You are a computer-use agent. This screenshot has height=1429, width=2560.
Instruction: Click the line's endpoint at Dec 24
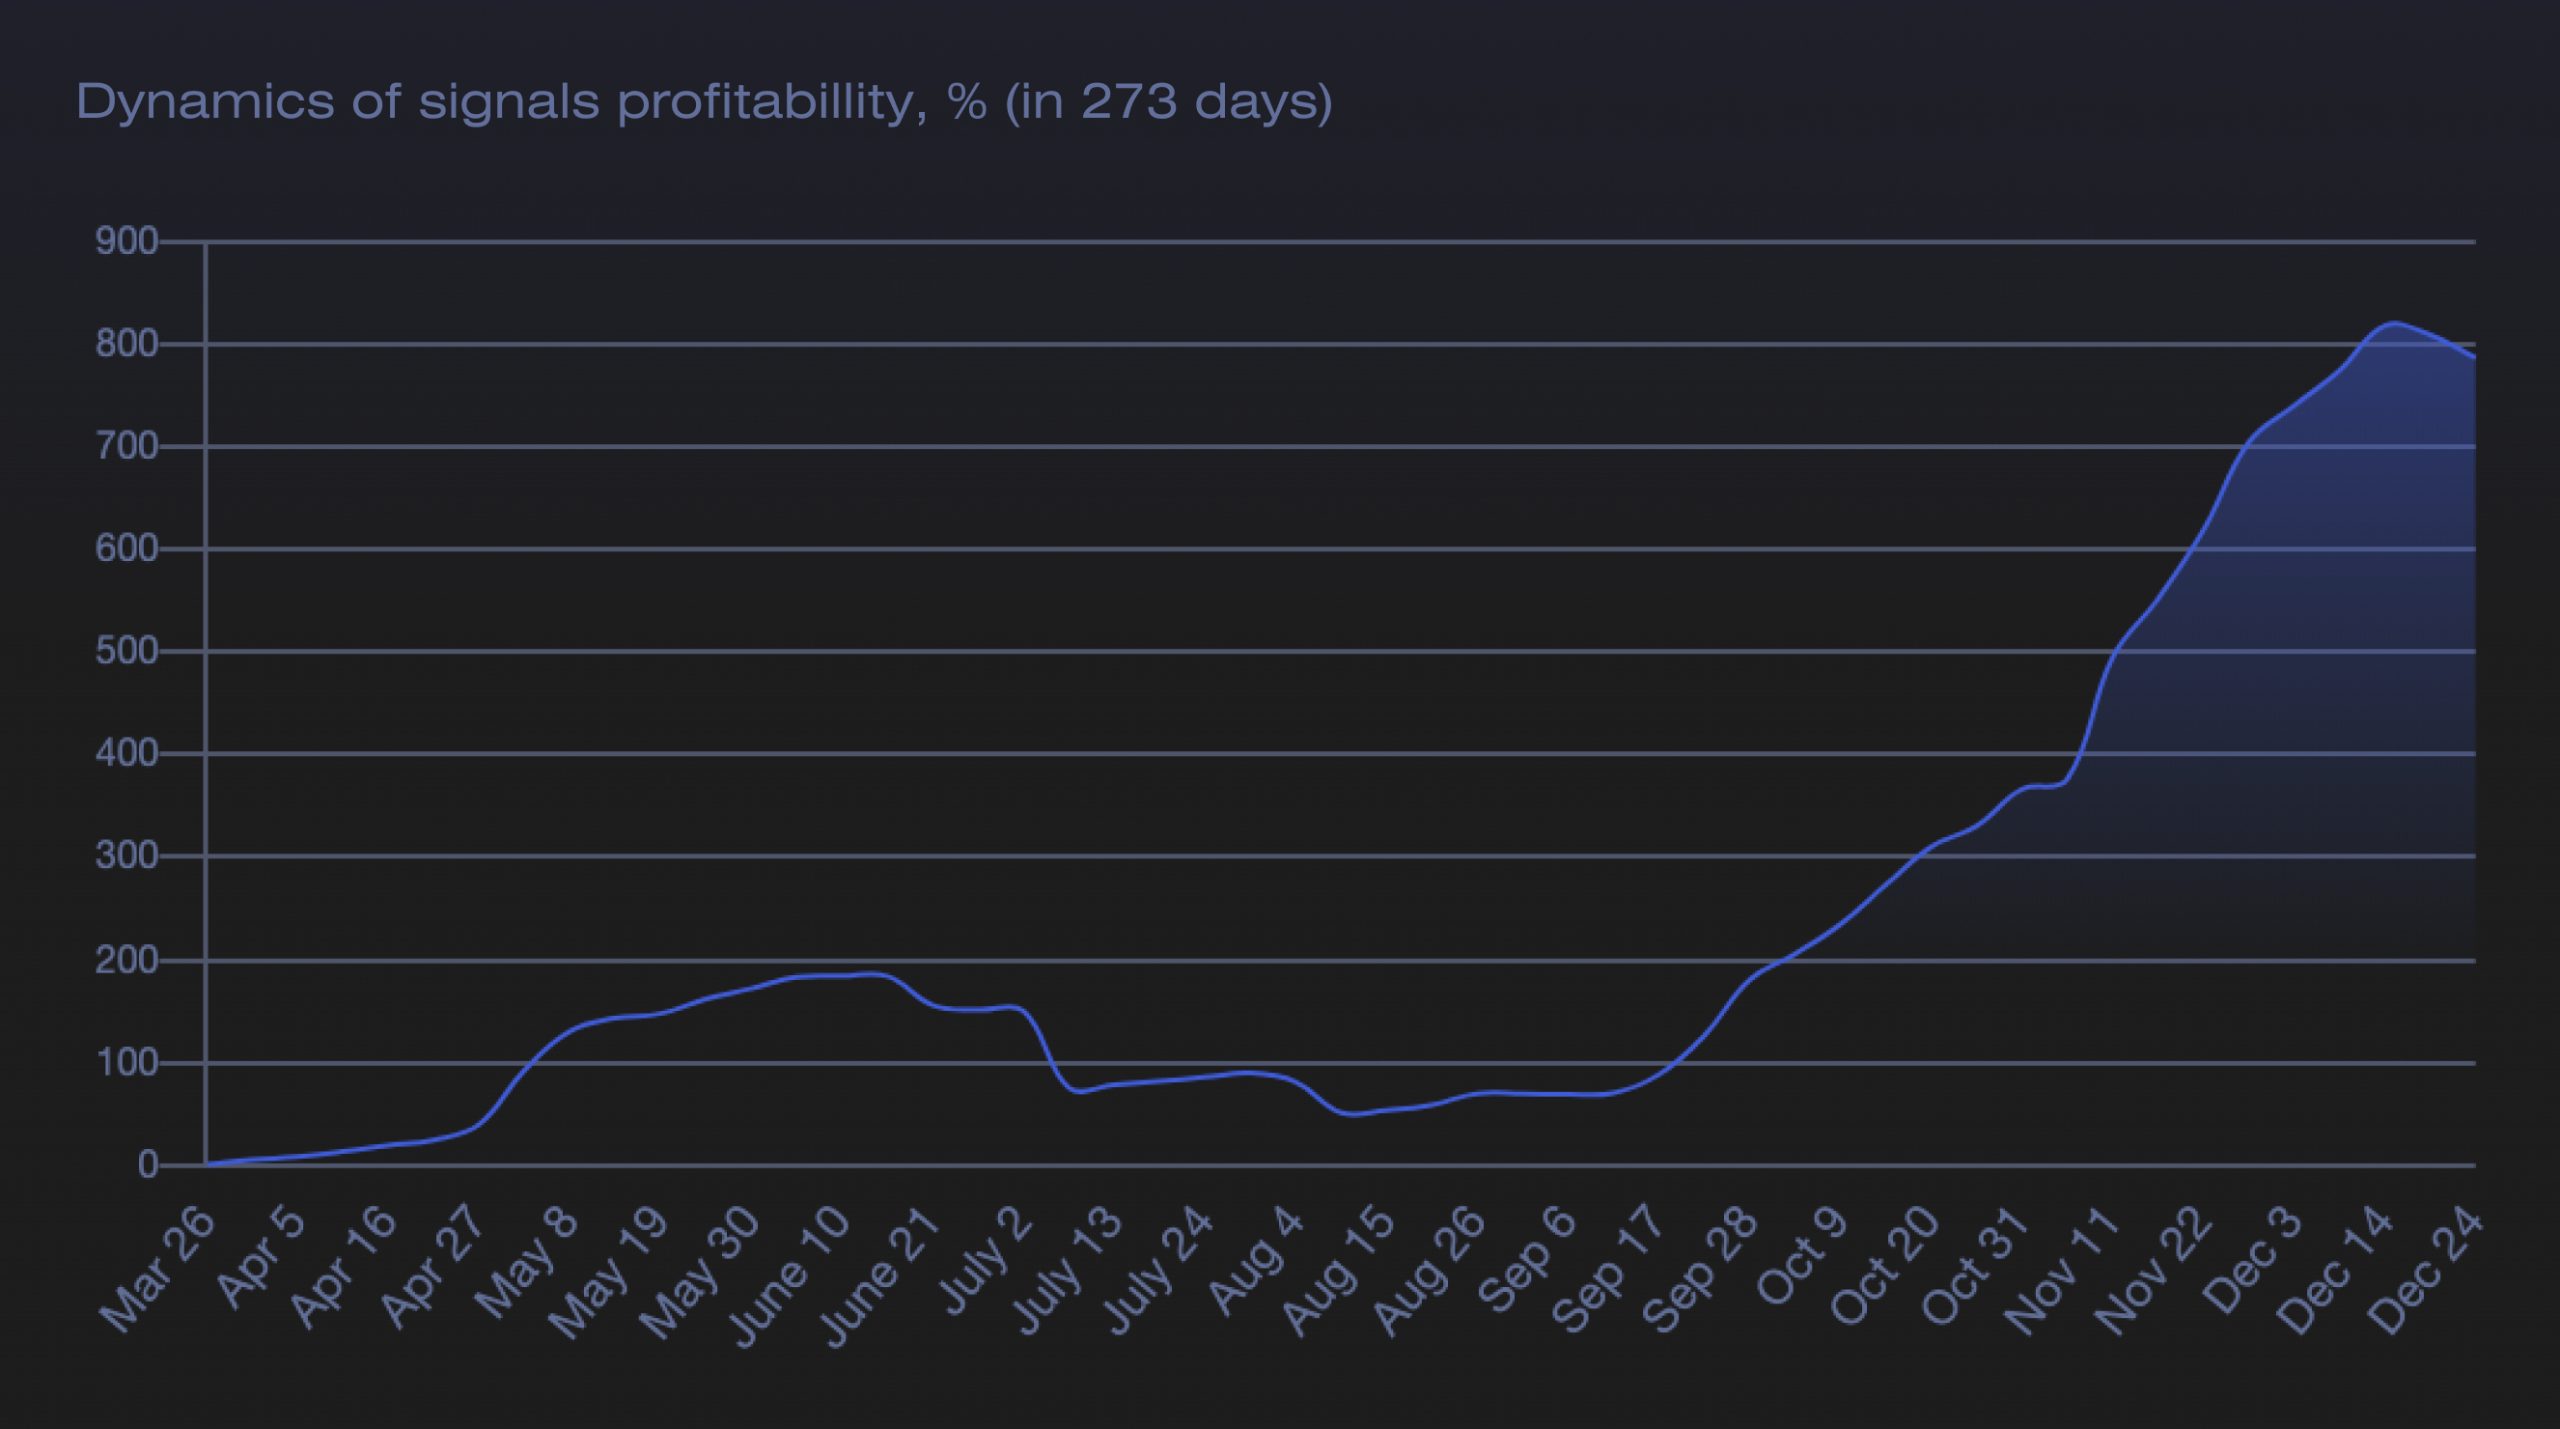(x=2474, y=356)
